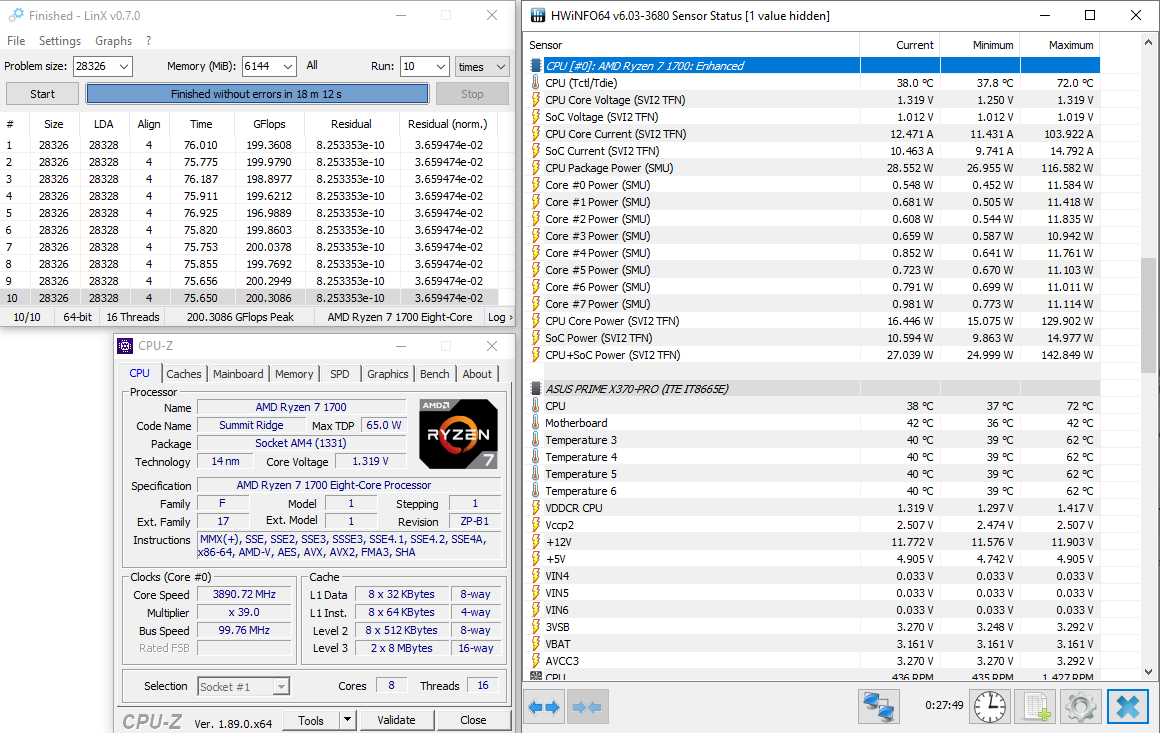This screenshot has height=733, width=1160.
Task: Click the Close button in CPU-Z
Action: pos(473,720)
